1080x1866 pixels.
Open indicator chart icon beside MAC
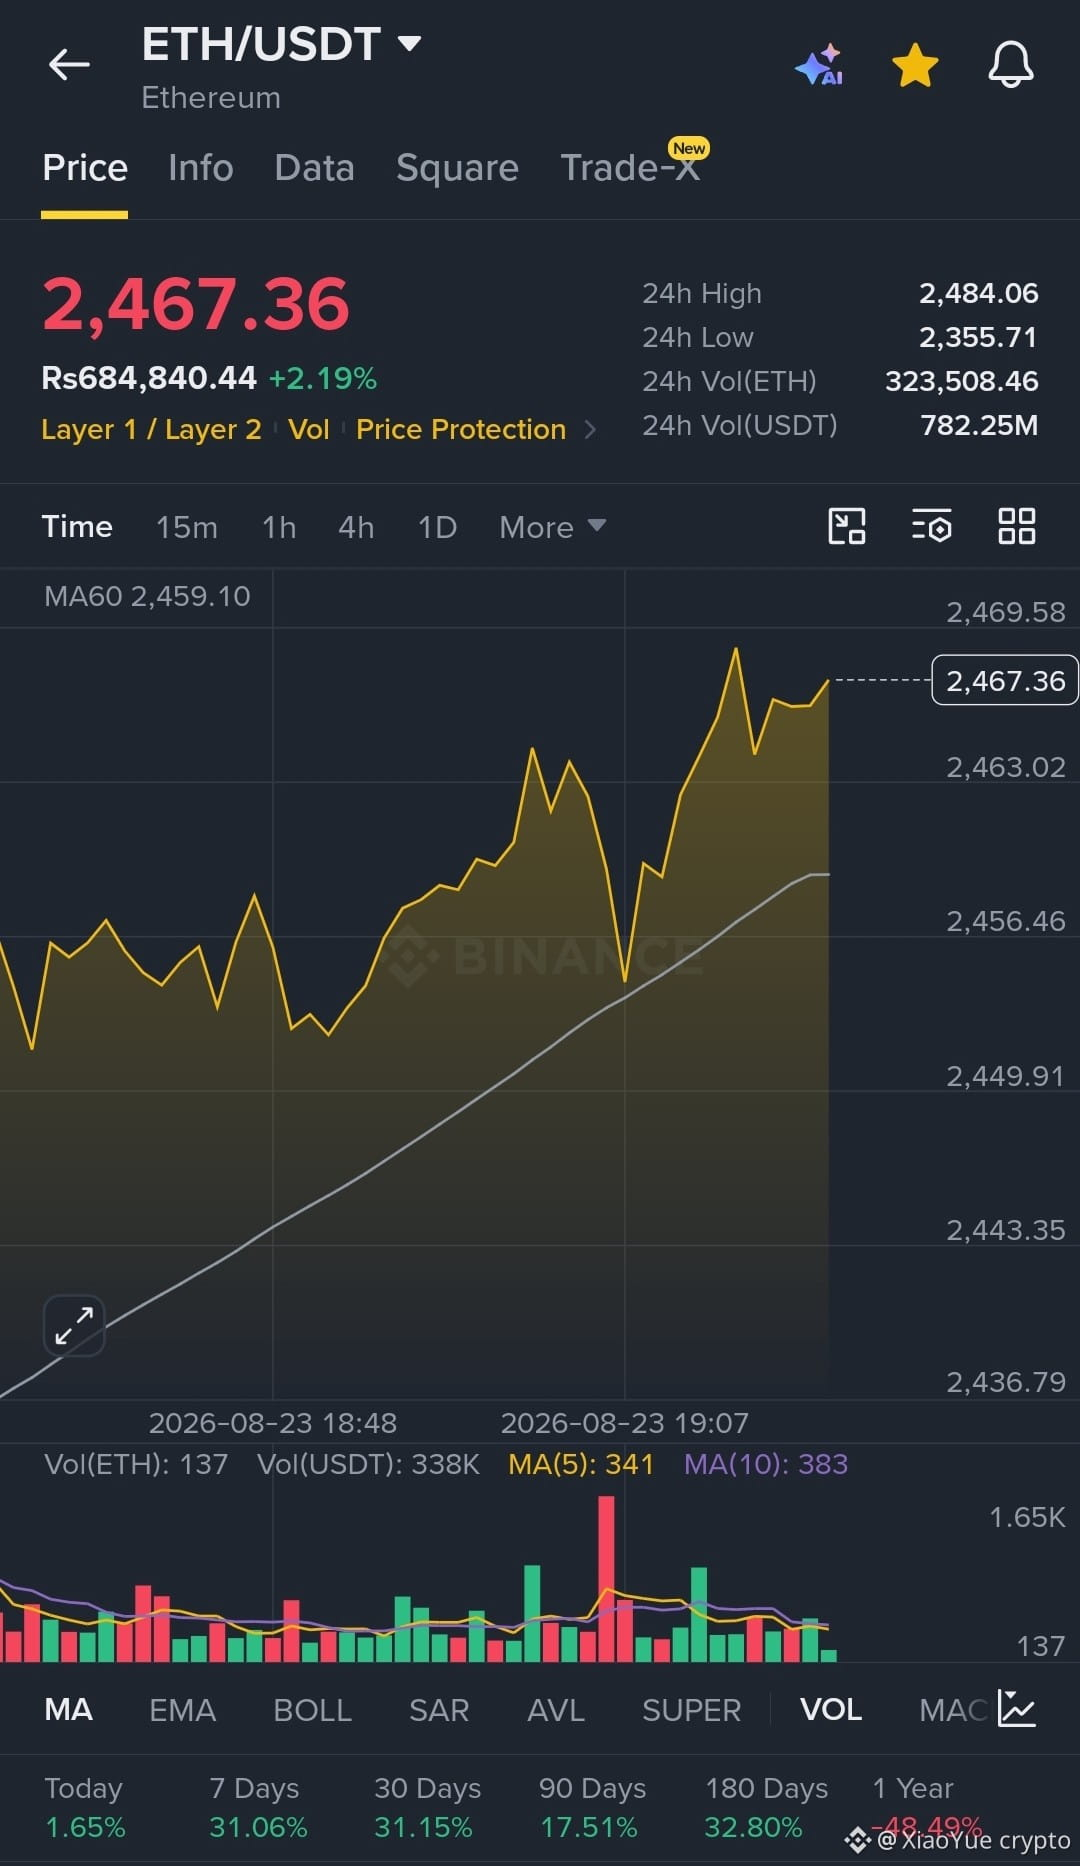coord(1017,1709)
